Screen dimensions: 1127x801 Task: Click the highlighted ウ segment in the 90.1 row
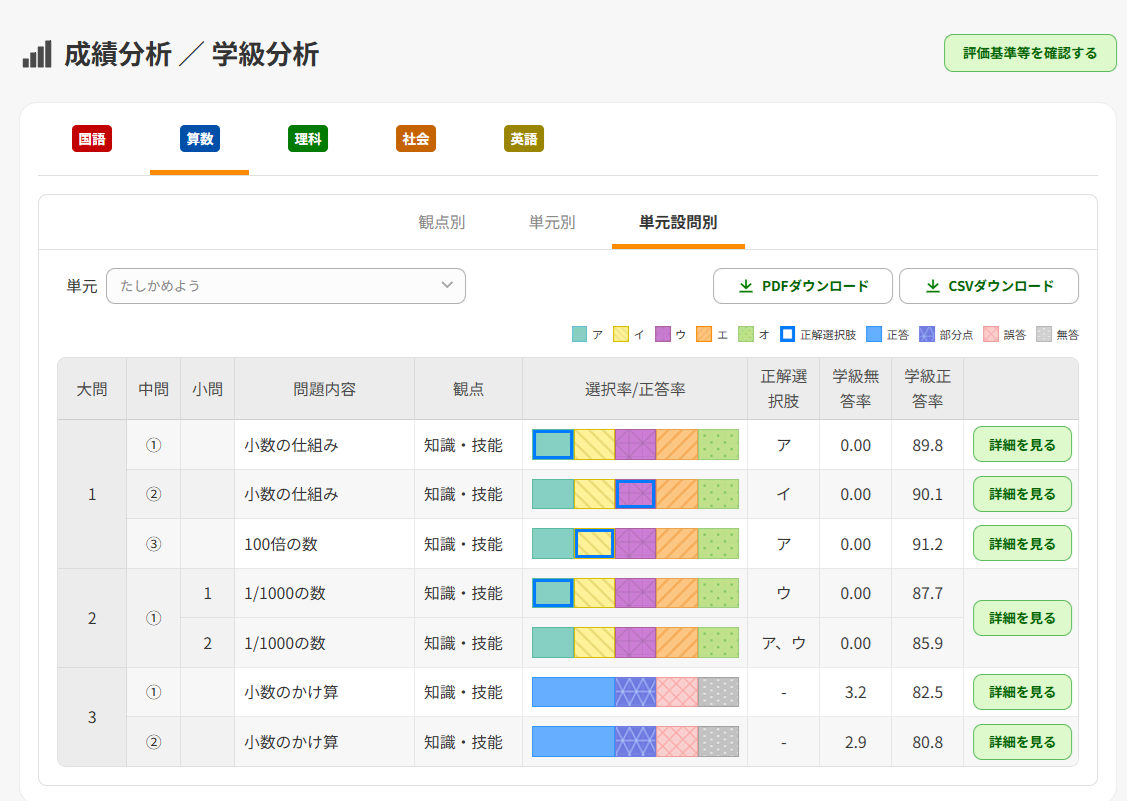pyautogui.click(x=635, y=494)
